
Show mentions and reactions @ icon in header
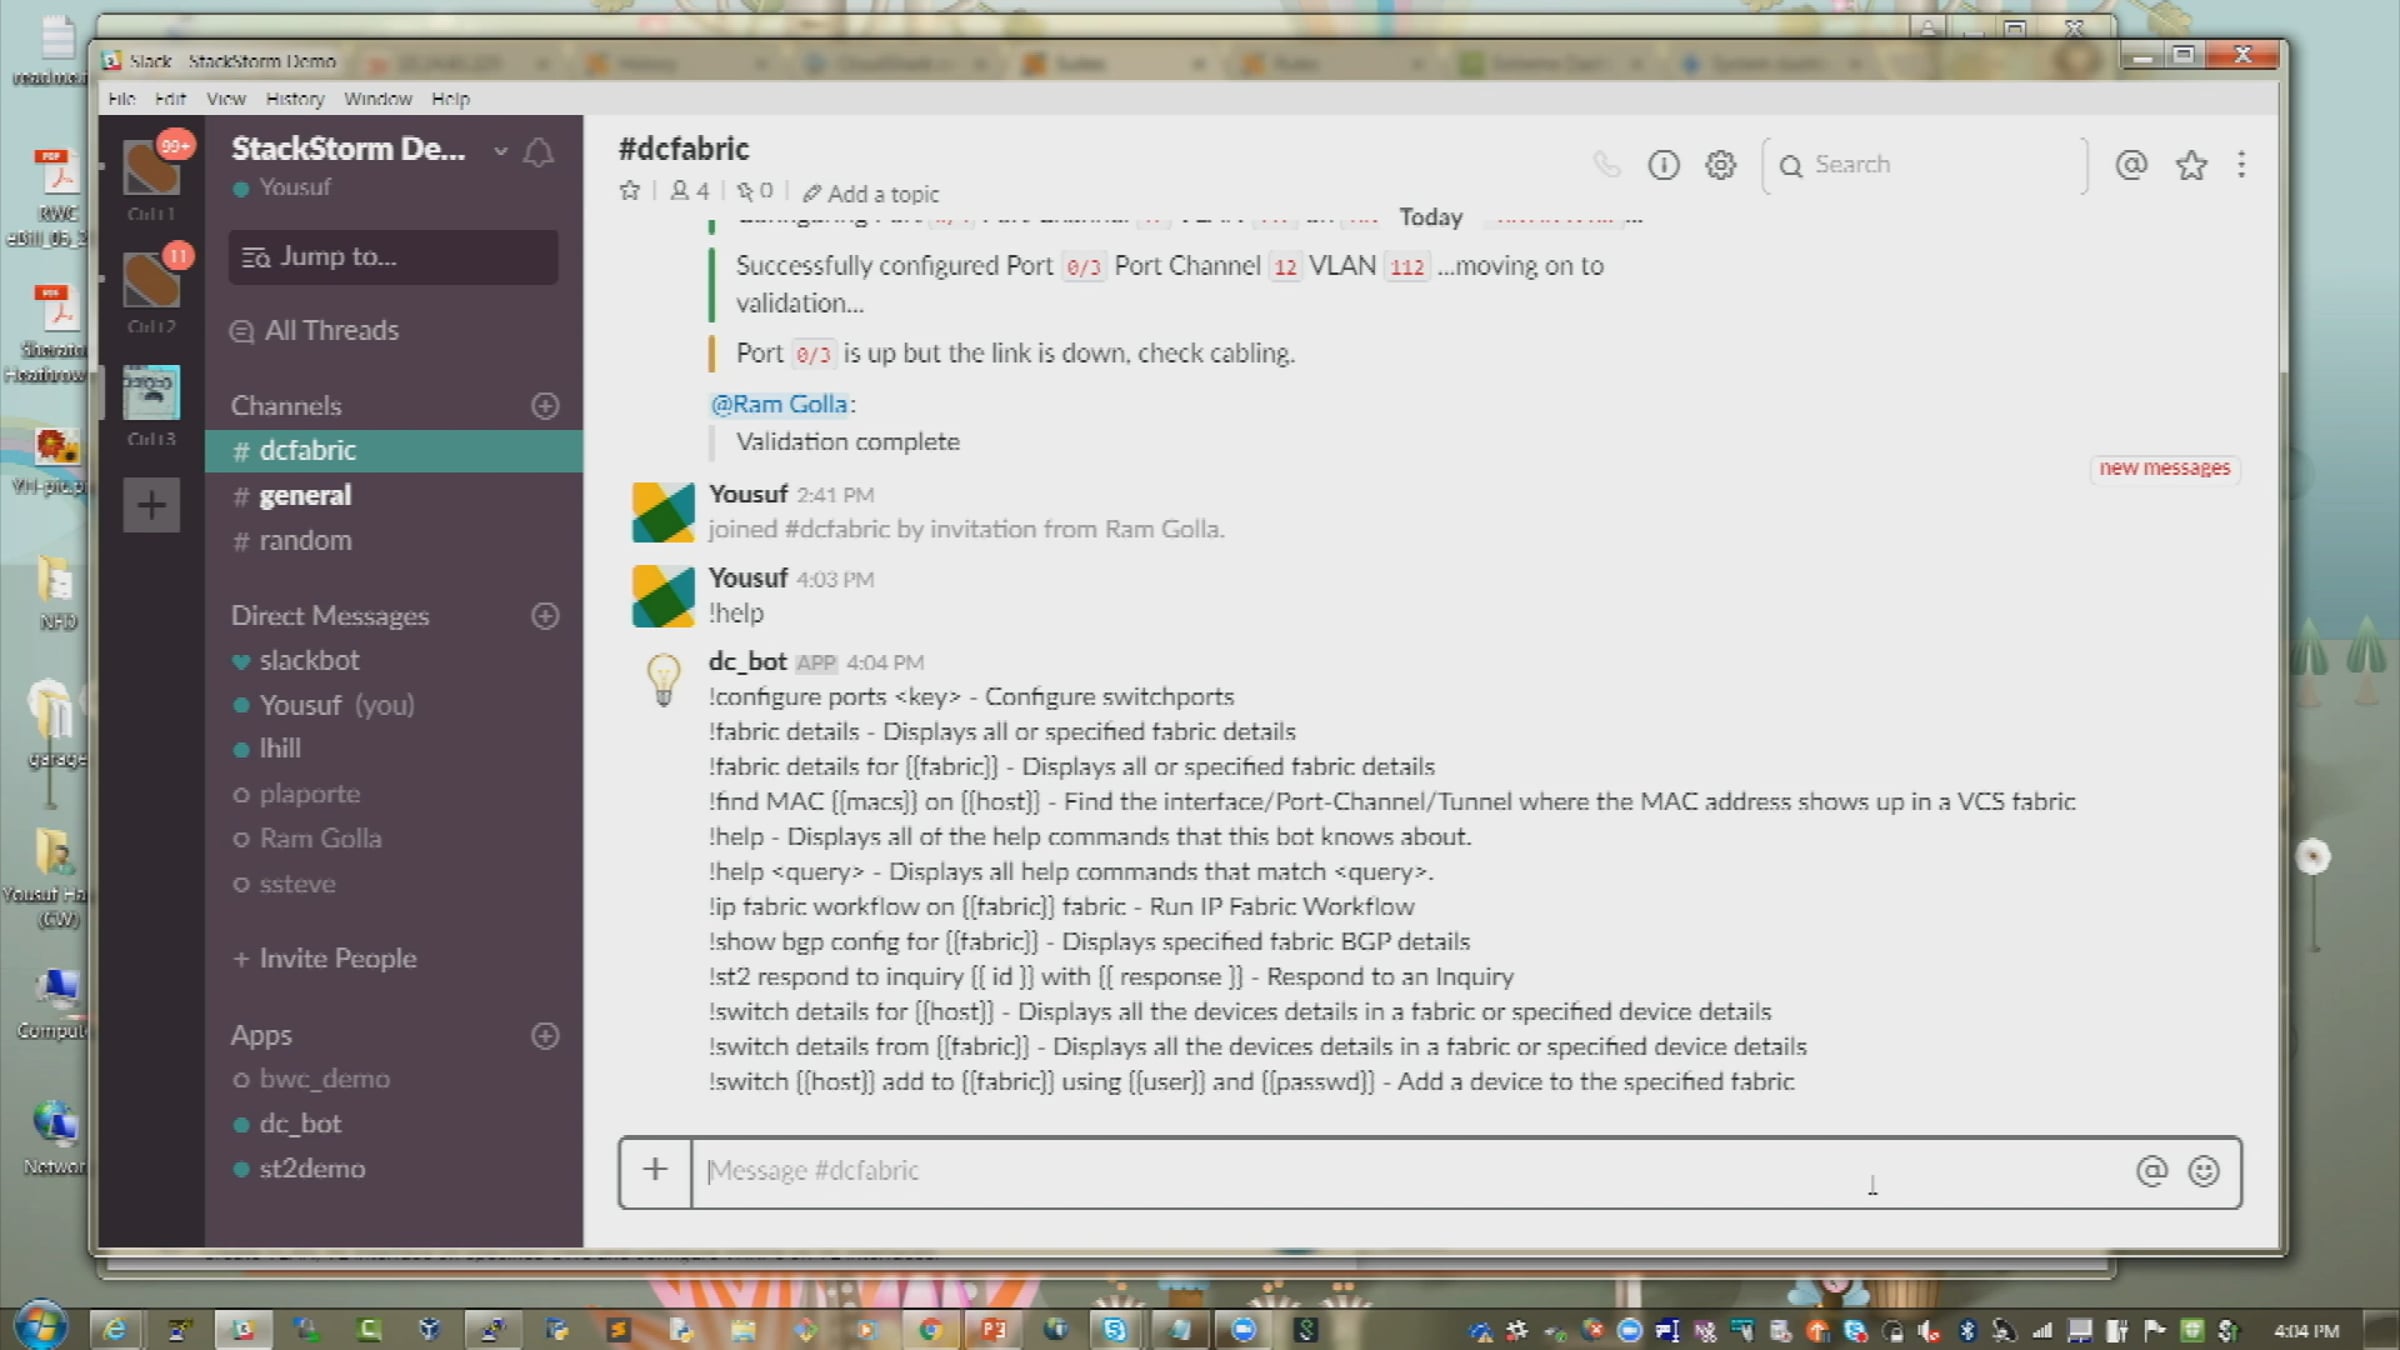click(2131, 164)
